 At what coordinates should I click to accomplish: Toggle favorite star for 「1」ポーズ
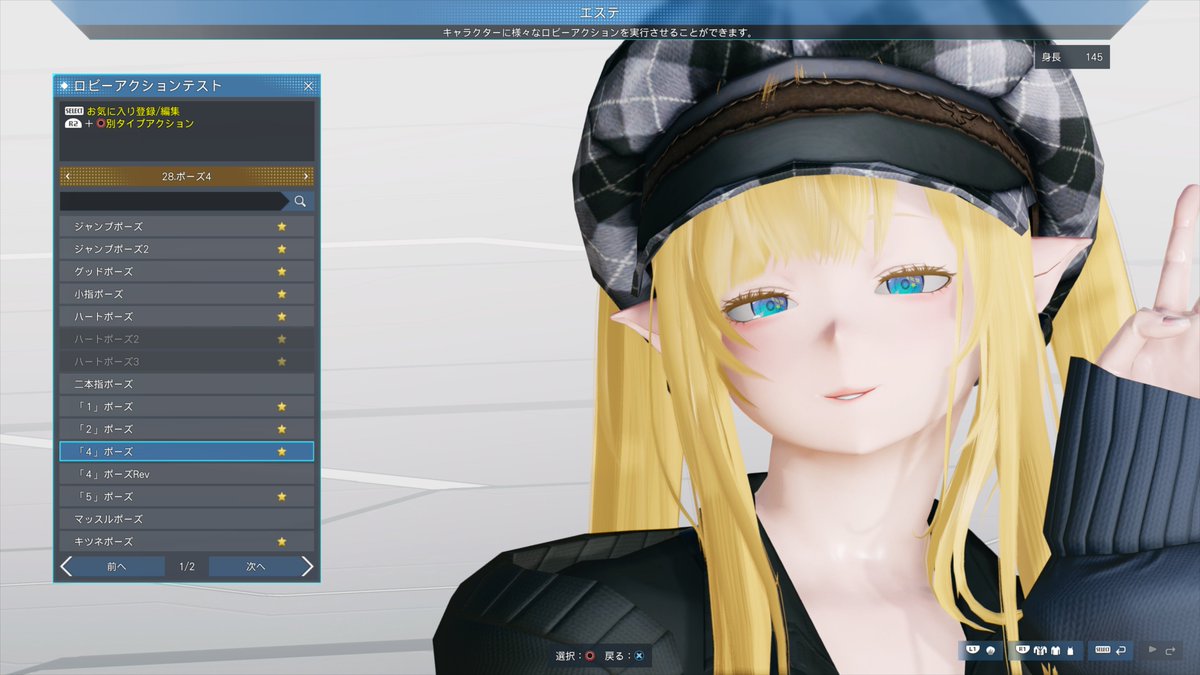[282, 407]
